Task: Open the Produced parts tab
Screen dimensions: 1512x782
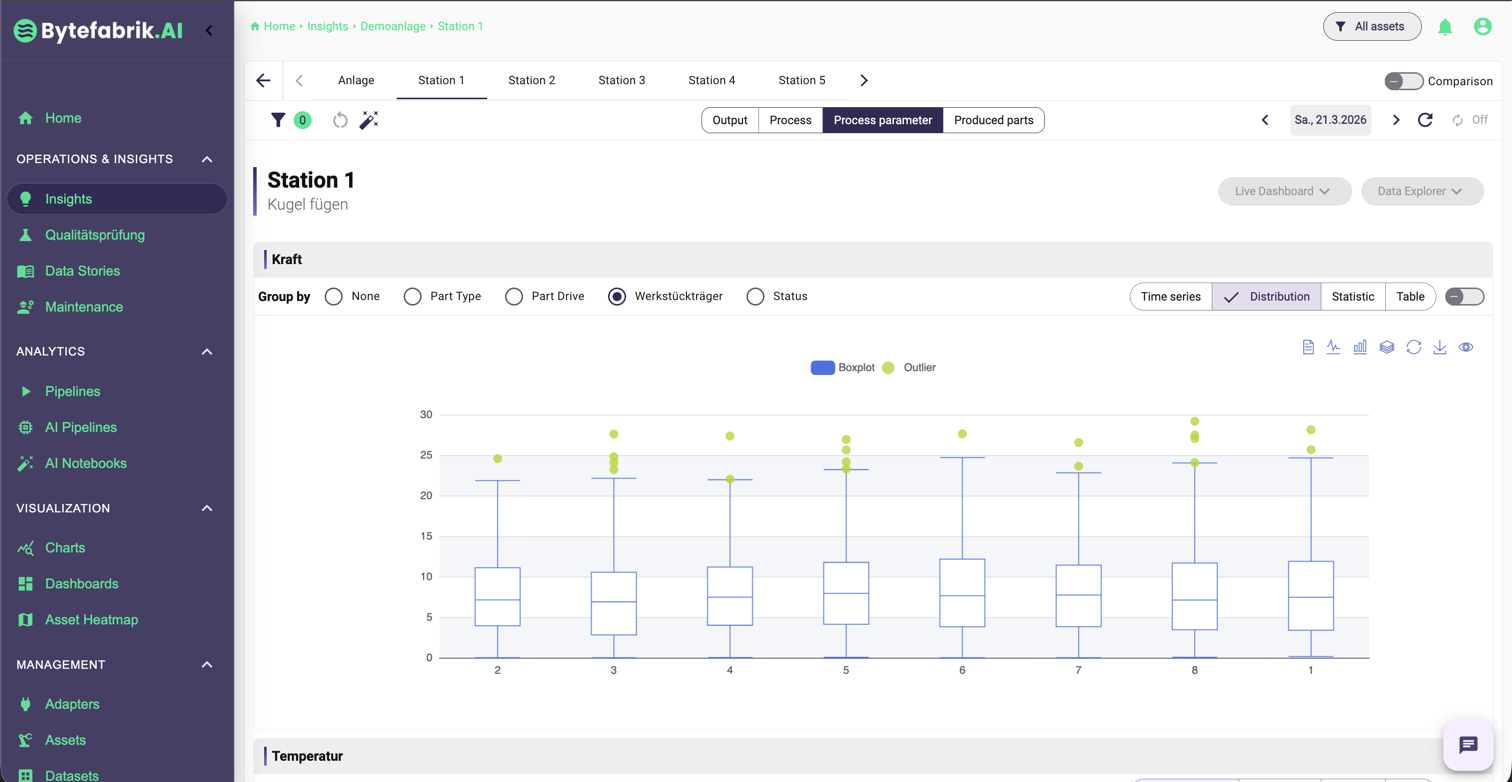Action: [x=993, y=120]
